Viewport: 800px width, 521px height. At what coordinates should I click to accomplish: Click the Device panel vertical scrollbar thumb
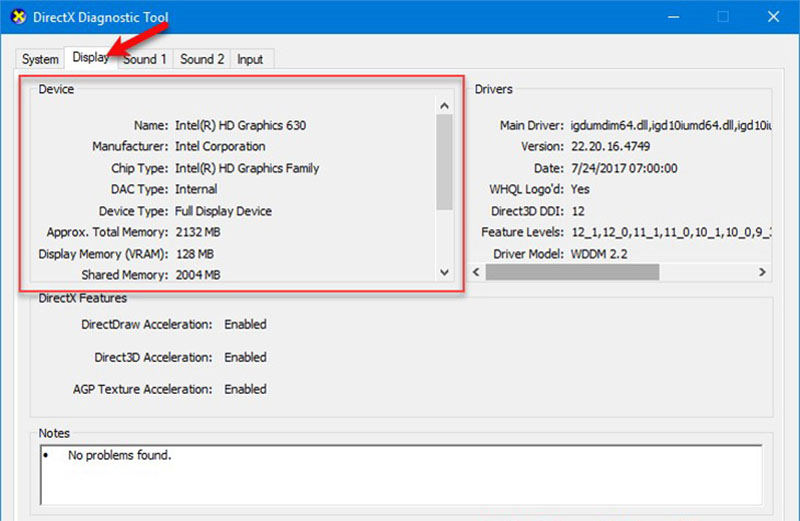[444, 160]
